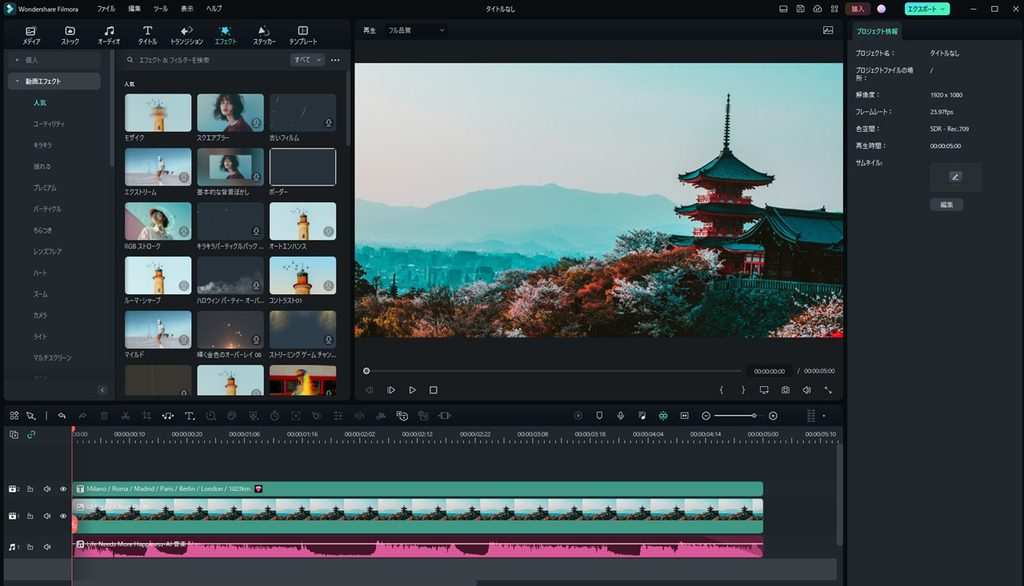
Task: Click the add-track icon left of the timeline ruler
Action: click(14, 434)
